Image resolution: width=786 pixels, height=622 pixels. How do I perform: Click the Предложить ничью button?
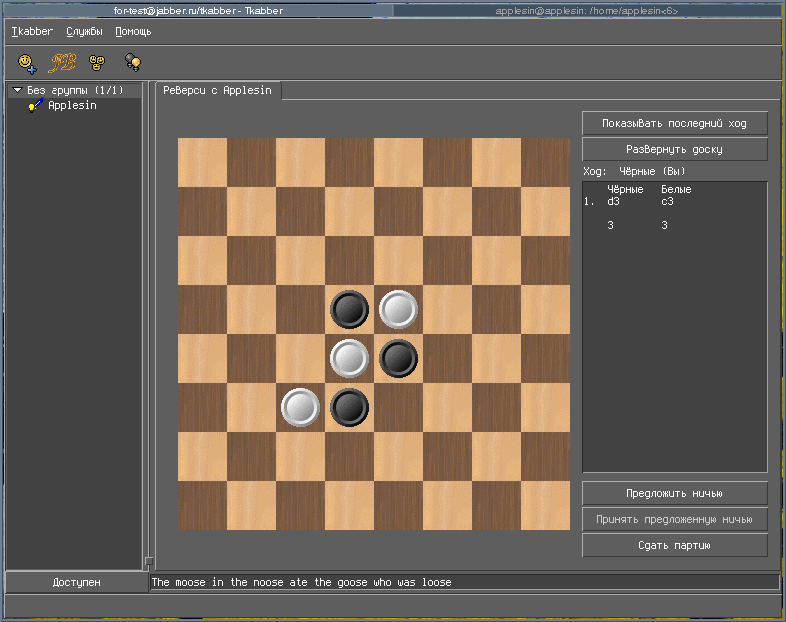point(674,493)
